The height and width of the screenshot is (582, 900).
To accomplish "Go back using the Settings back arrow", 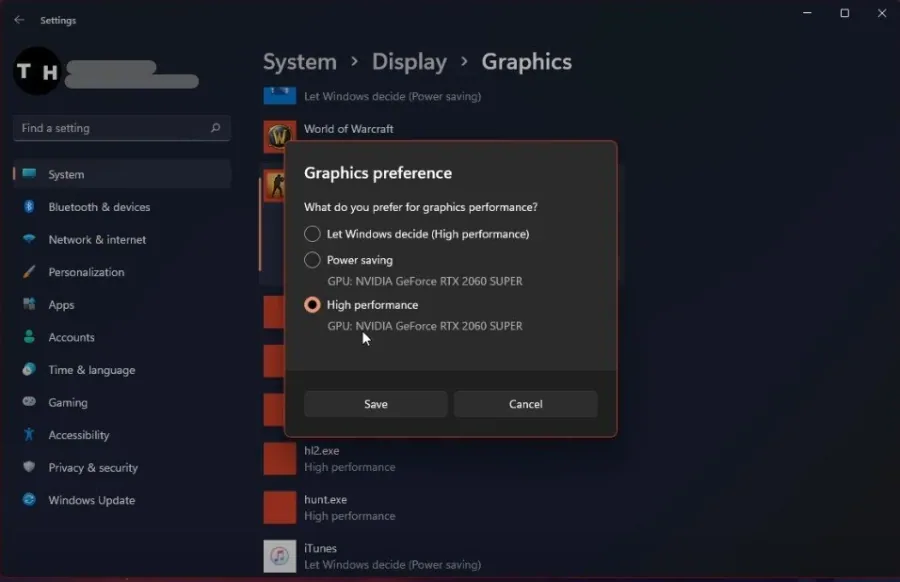I will (19, 20).
